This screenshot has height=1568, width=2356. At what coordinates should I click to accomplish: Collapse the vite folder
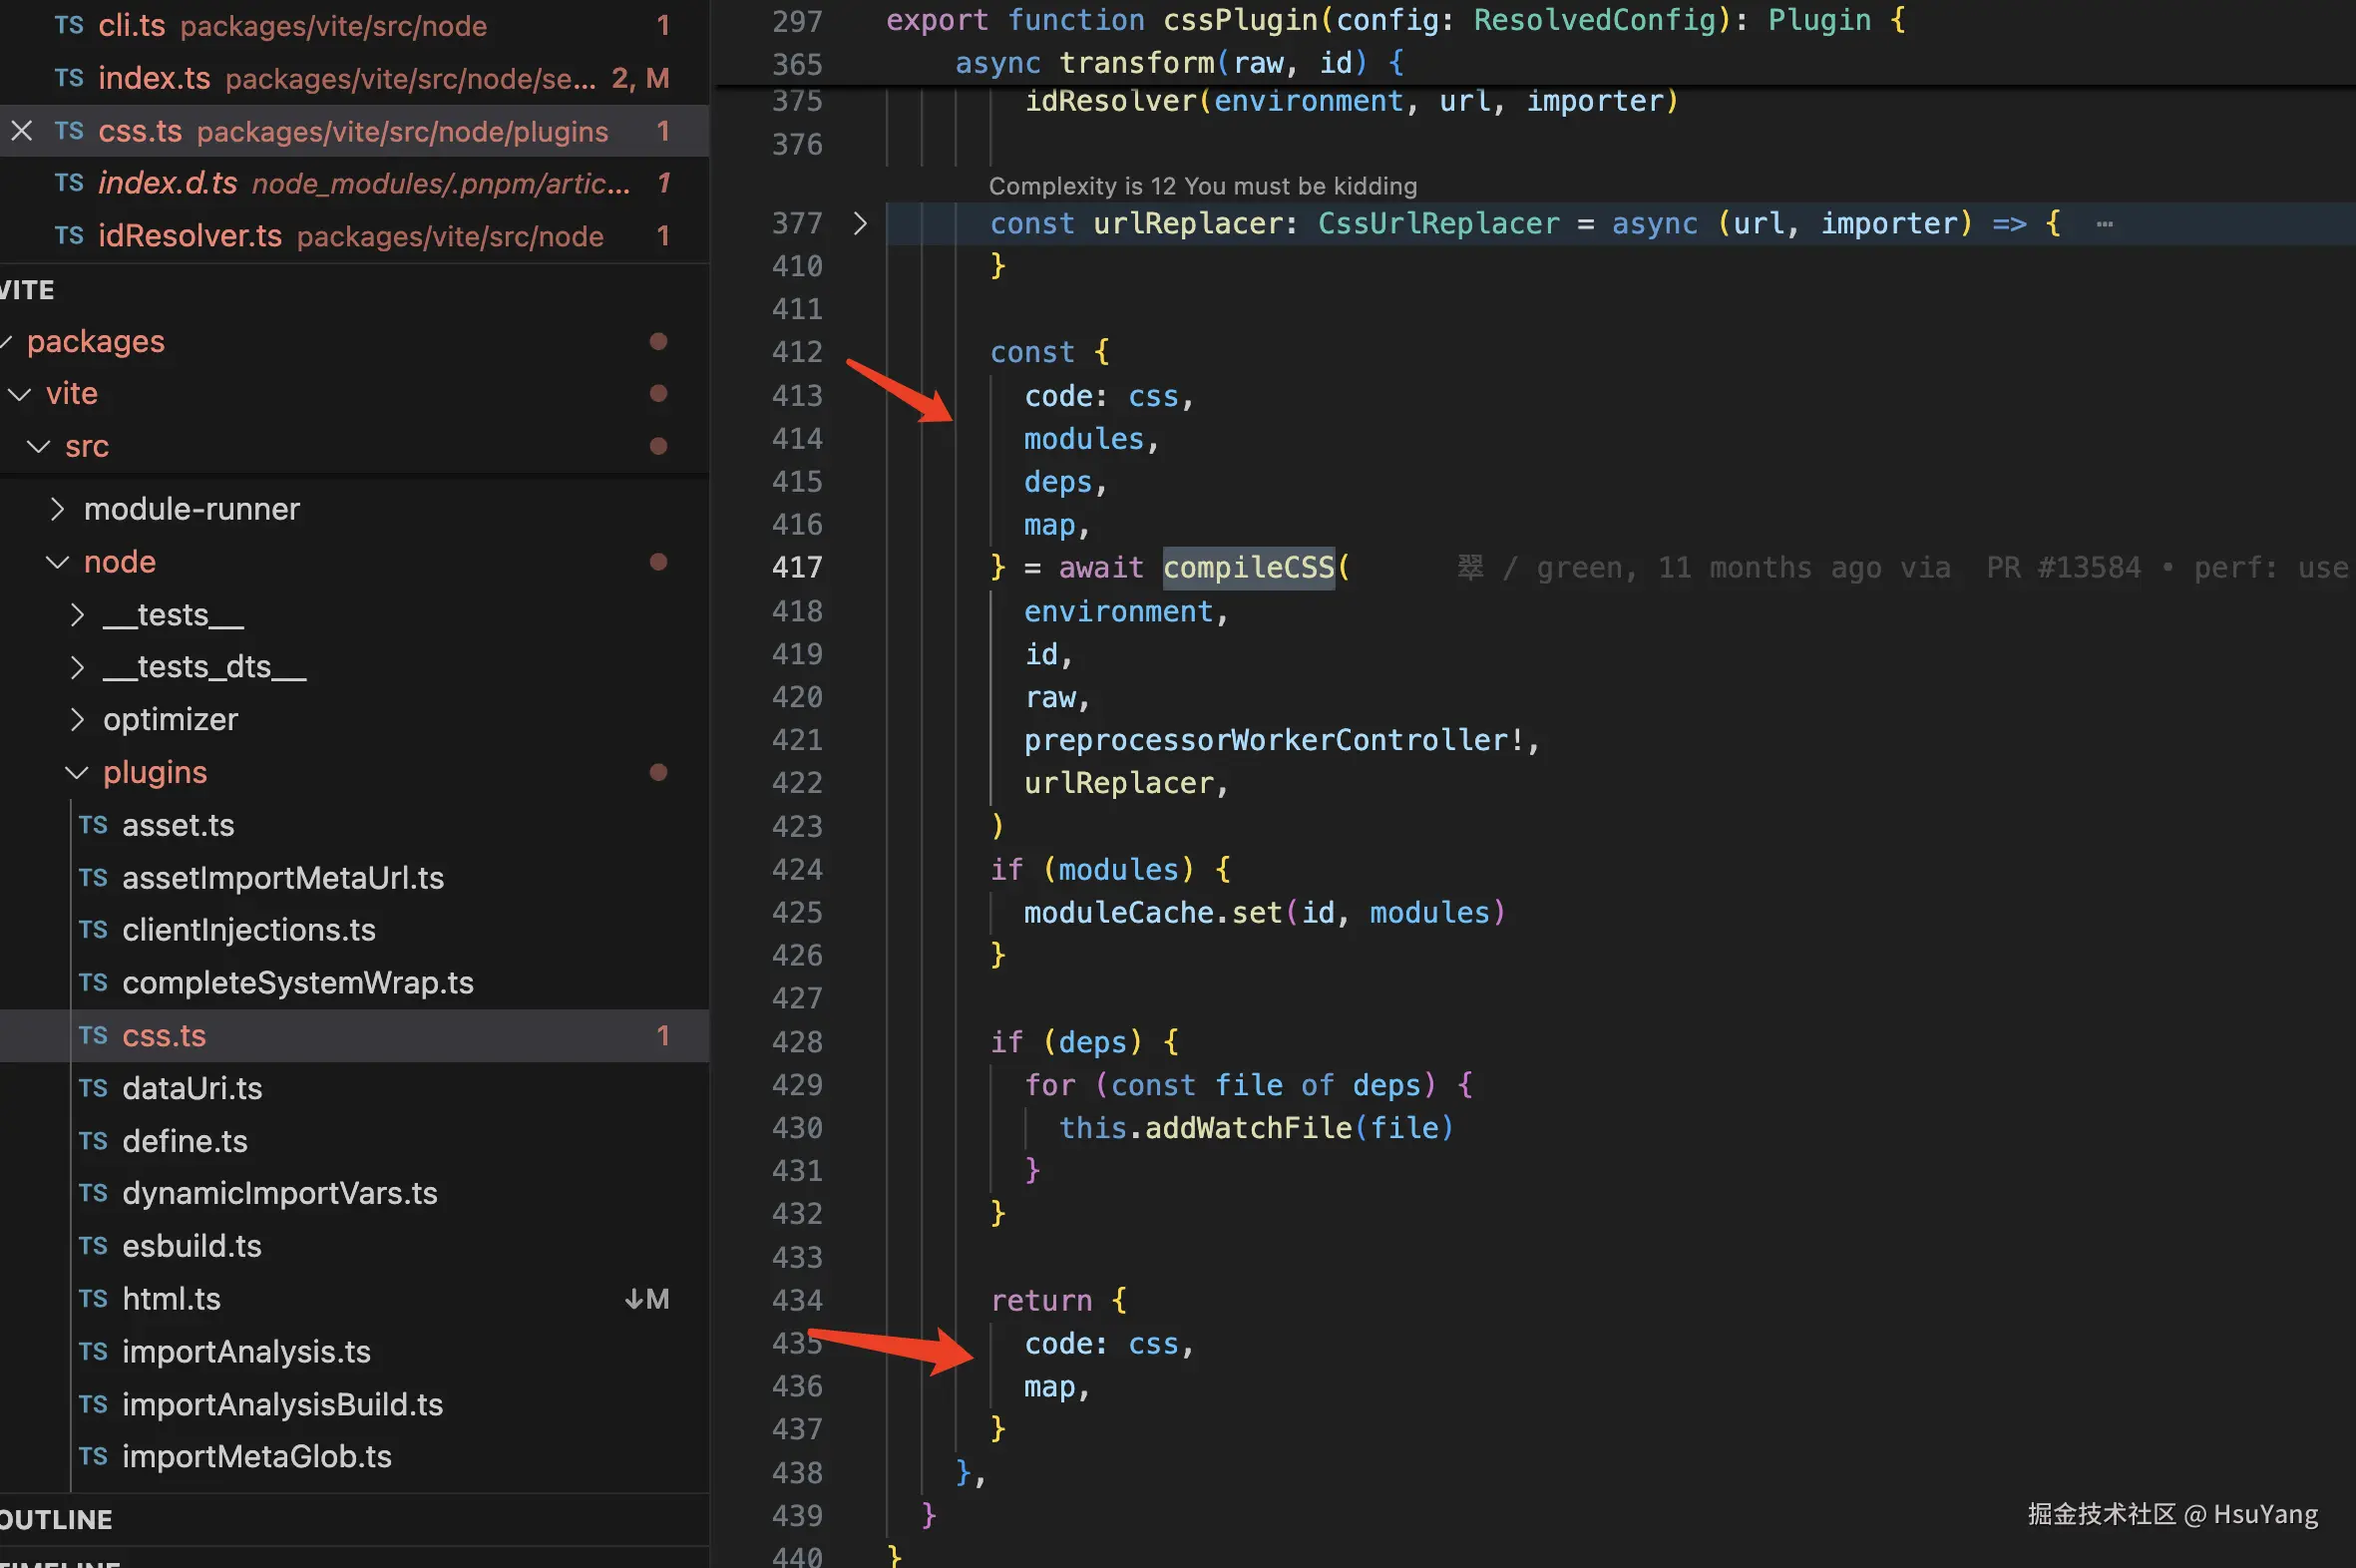pyautogui.click(x=20, y=394)
